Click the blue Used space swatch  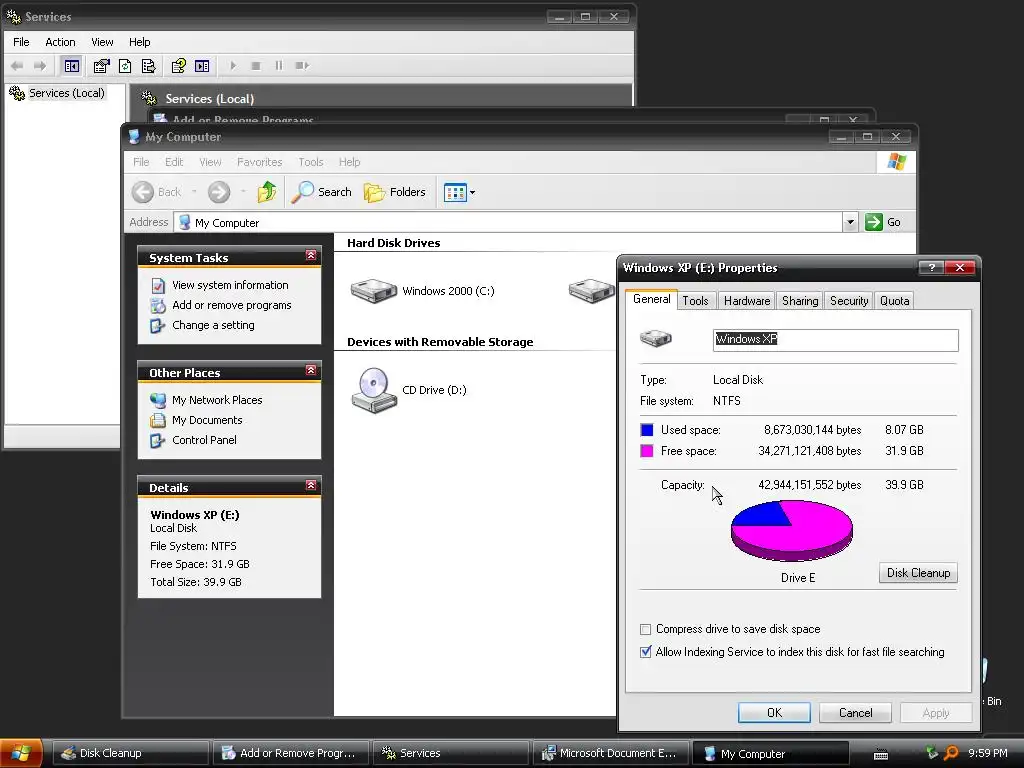(x=647, y=430)
